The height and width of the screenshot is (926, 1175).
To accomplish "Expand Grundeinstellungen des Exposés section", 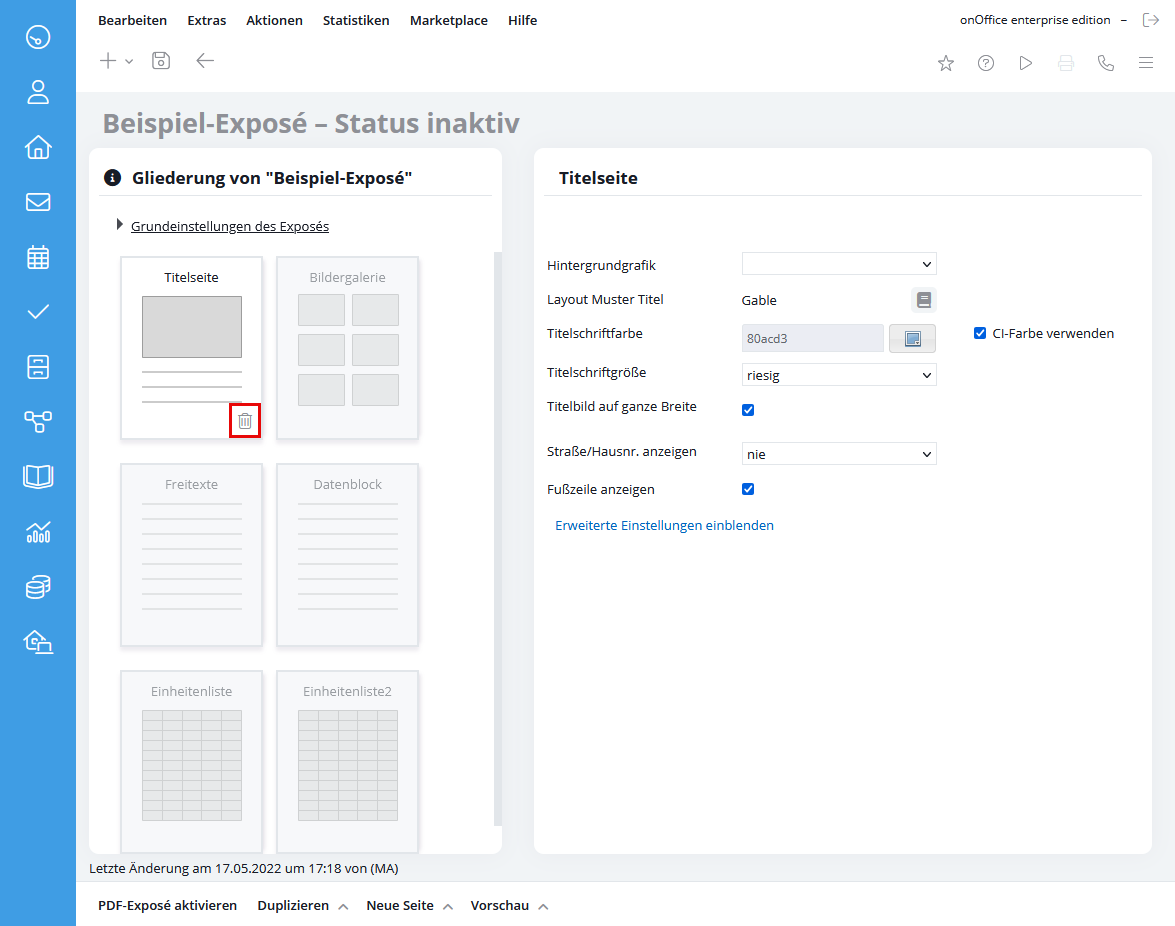I will 229,226.
